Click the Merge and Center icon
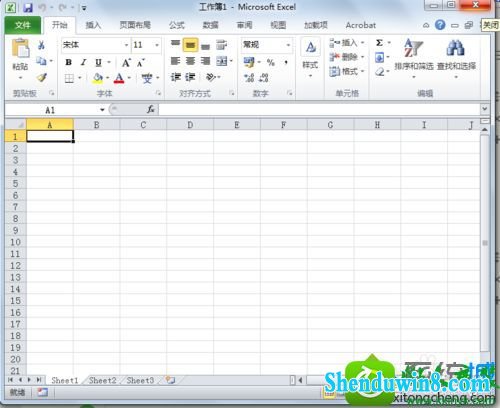500x408 pixels. (x=222, y=61)
